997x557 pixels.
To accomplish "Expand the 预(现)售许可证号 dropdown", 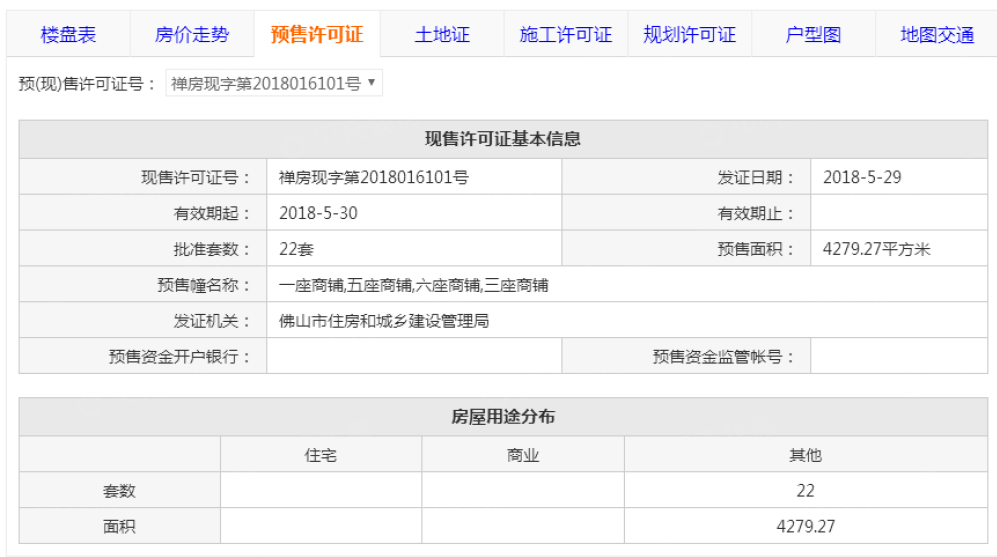I will coord(274,83).
